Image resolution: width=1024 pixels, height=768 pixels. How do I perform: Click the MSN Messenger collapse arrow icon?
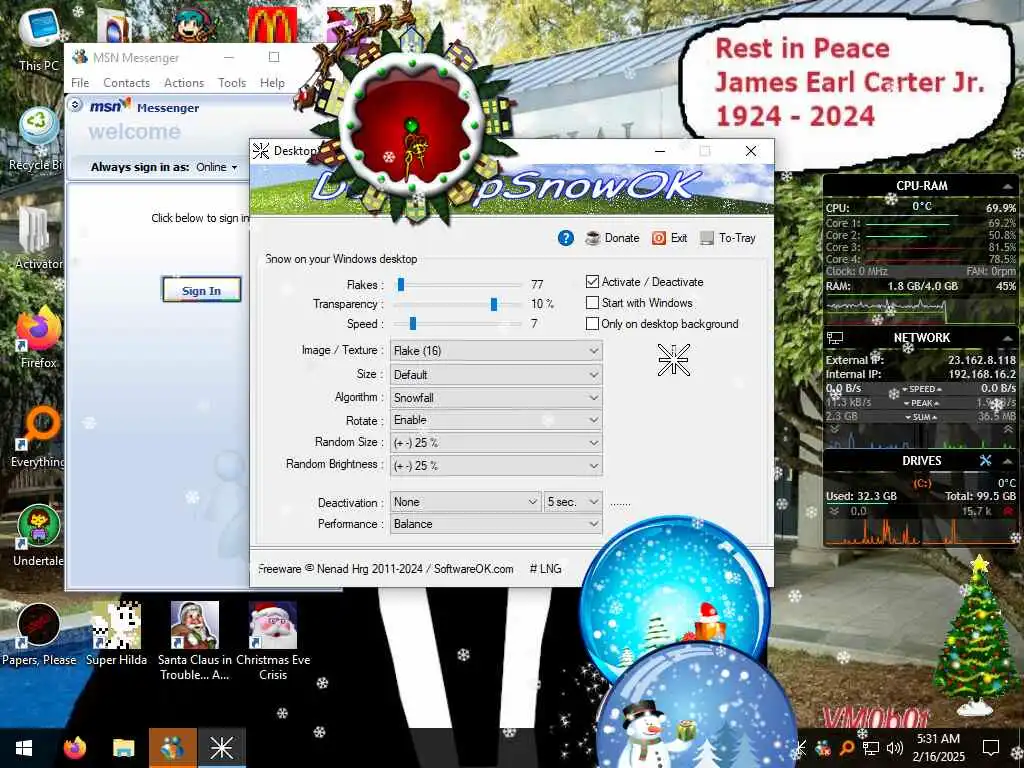75,104
